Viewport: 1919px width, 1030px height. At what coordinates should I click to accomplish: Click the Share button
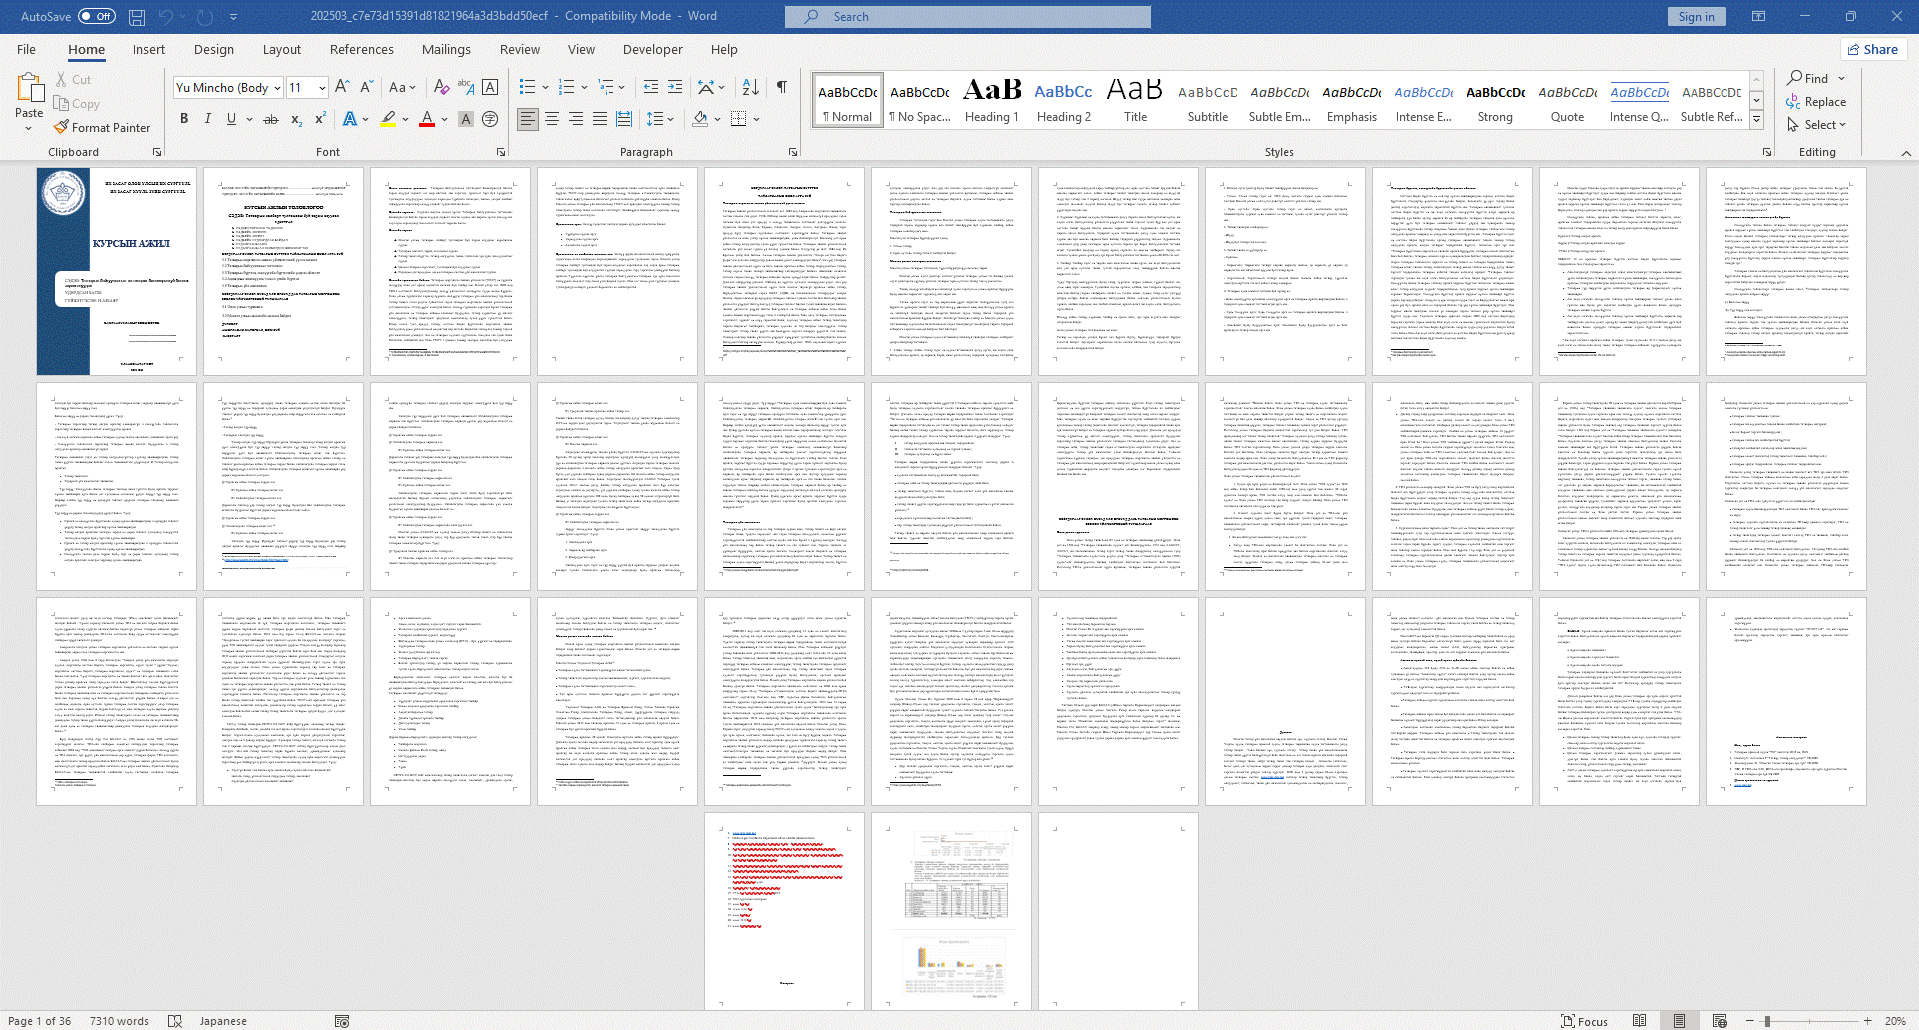coord(1872,49)
